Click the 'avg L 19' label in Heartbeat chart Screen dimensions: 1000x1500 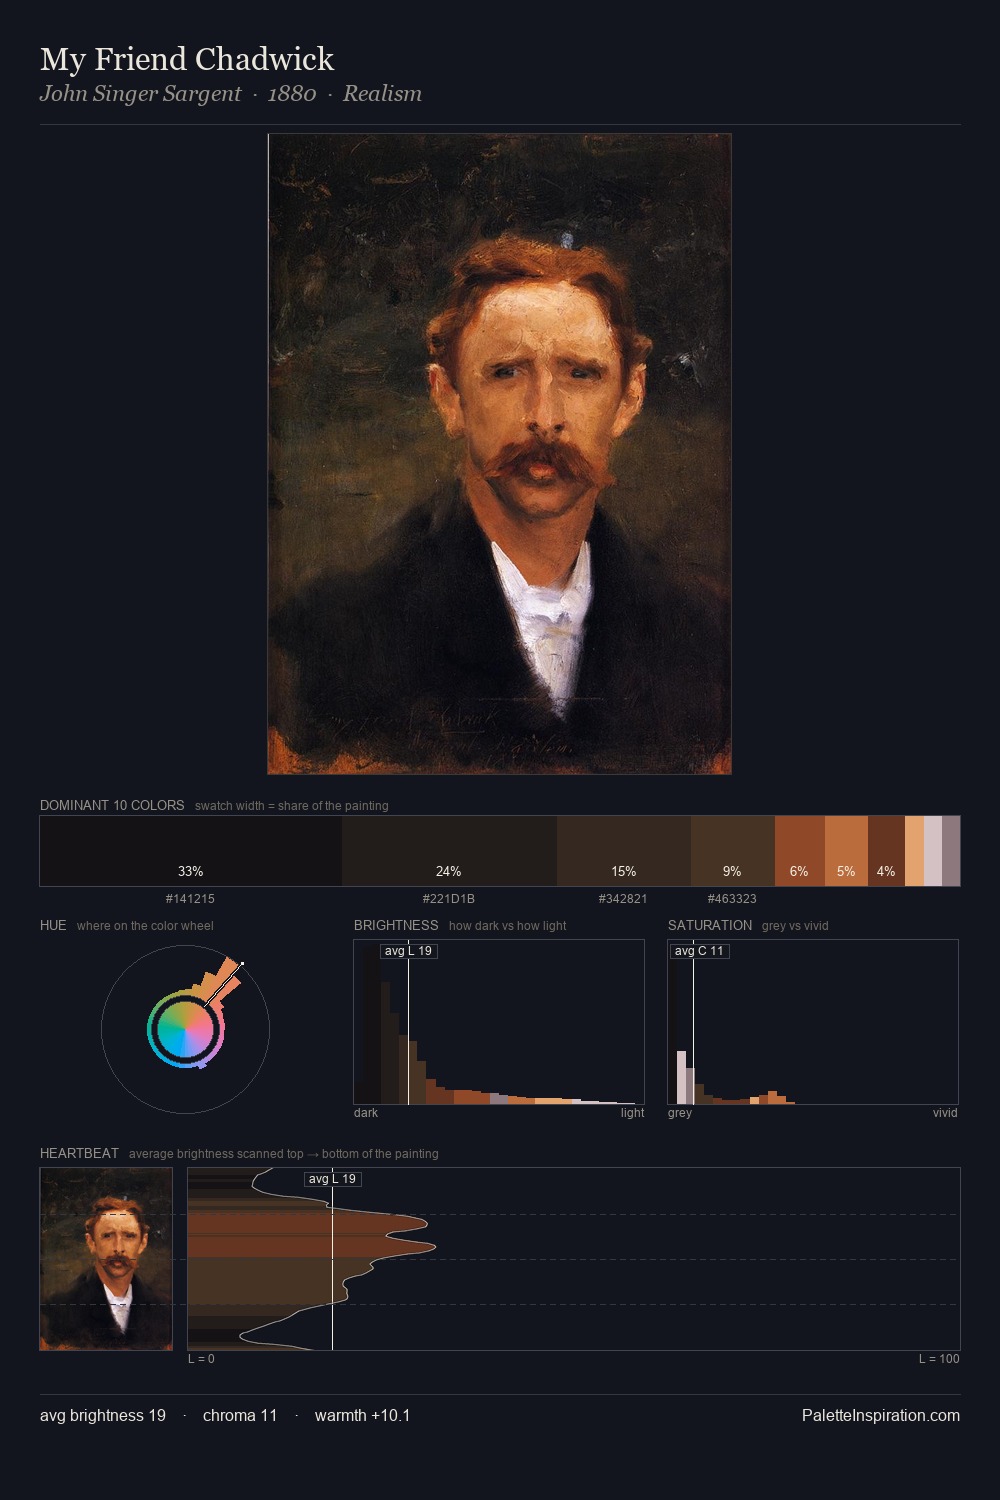(333, 1179)
